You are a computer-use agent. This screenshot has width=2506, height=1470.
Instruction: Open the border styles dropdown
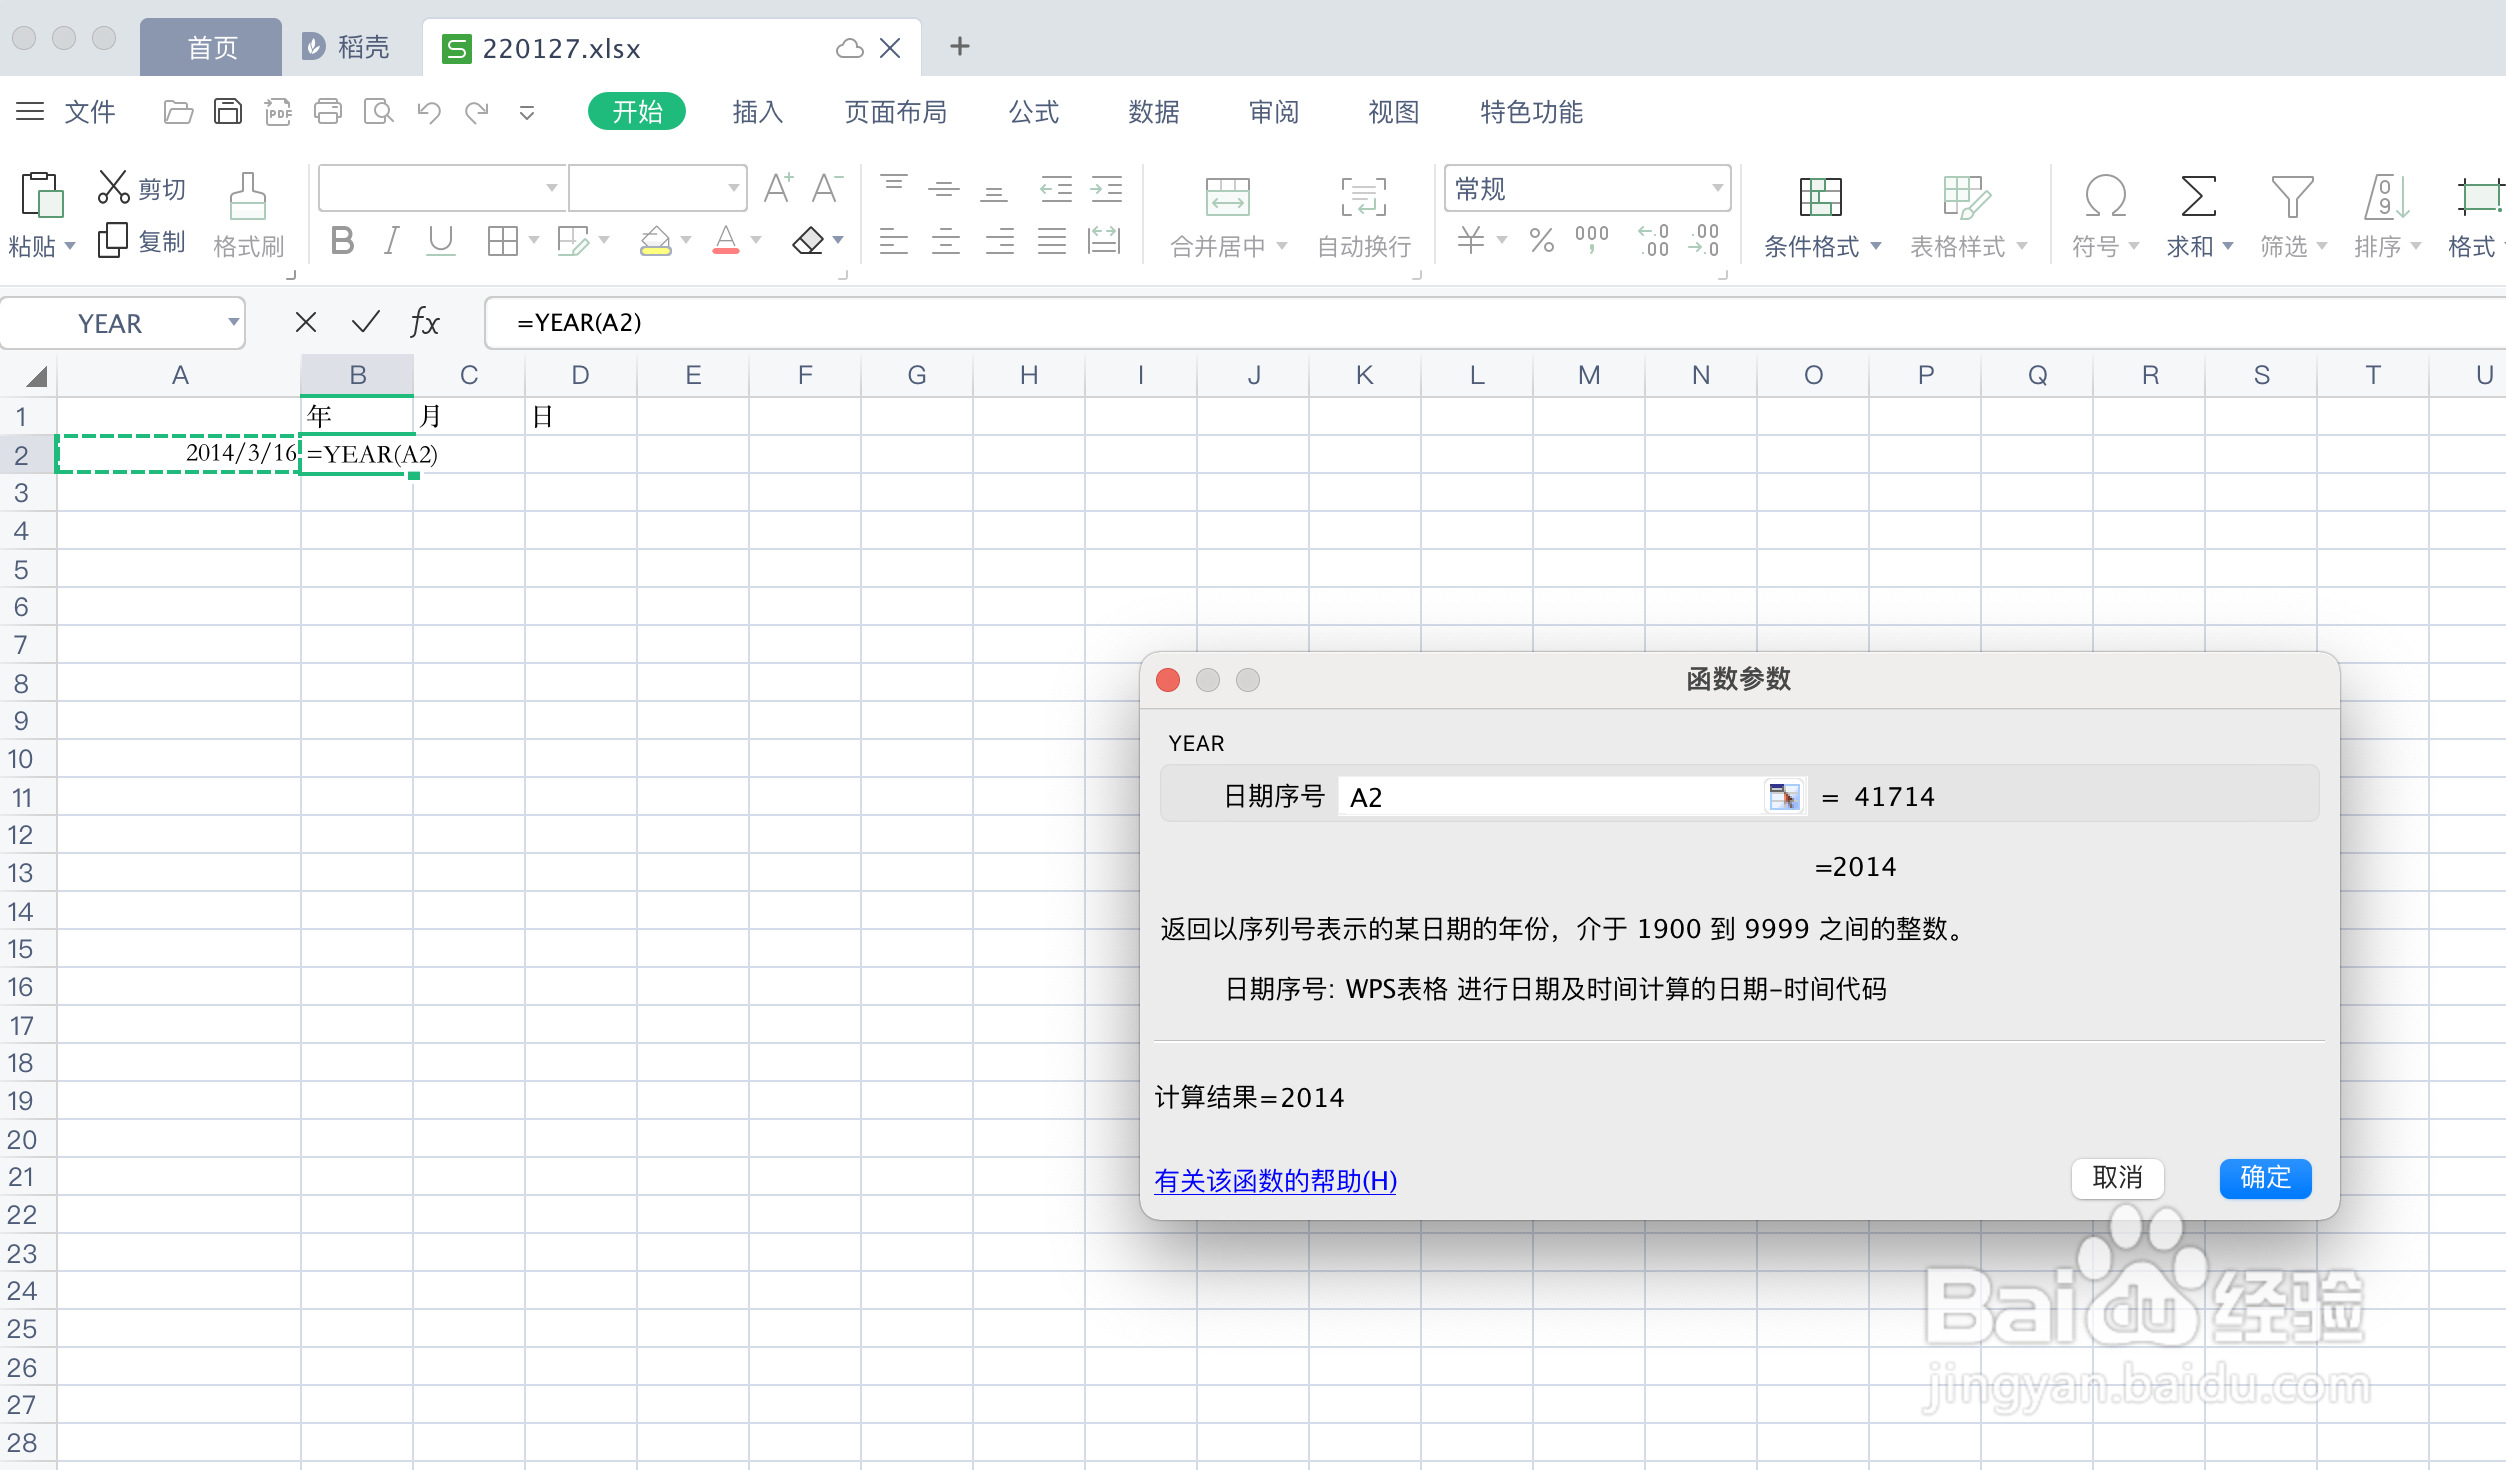pyautogui.click(x=533, y=240)
